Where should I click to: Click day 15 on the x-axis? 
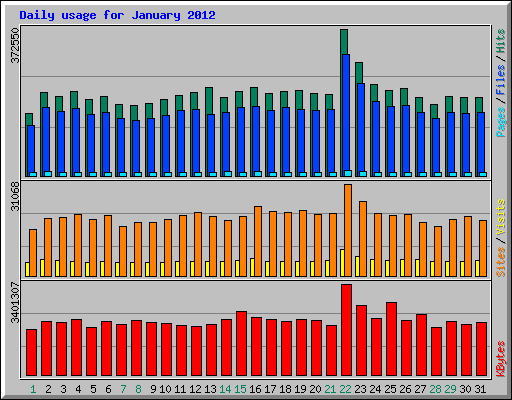pos(240,389)
